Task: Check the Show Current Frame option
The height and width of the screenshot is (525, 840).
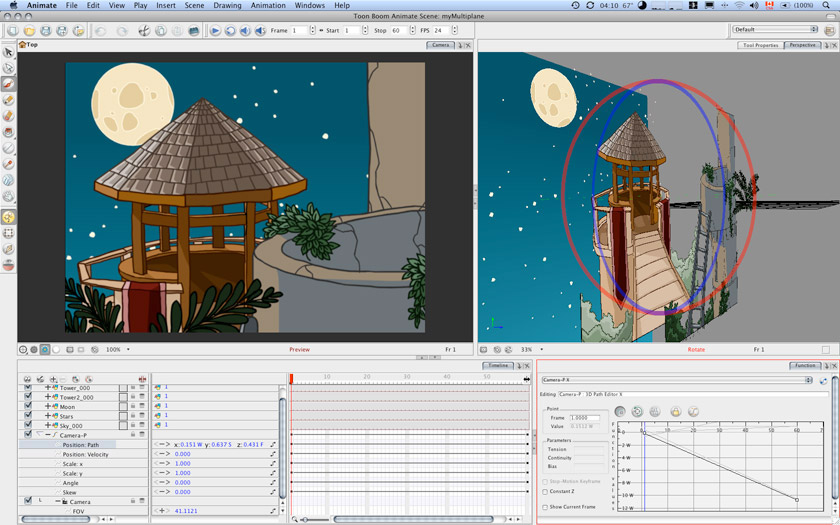Action: tap(545, 507)
